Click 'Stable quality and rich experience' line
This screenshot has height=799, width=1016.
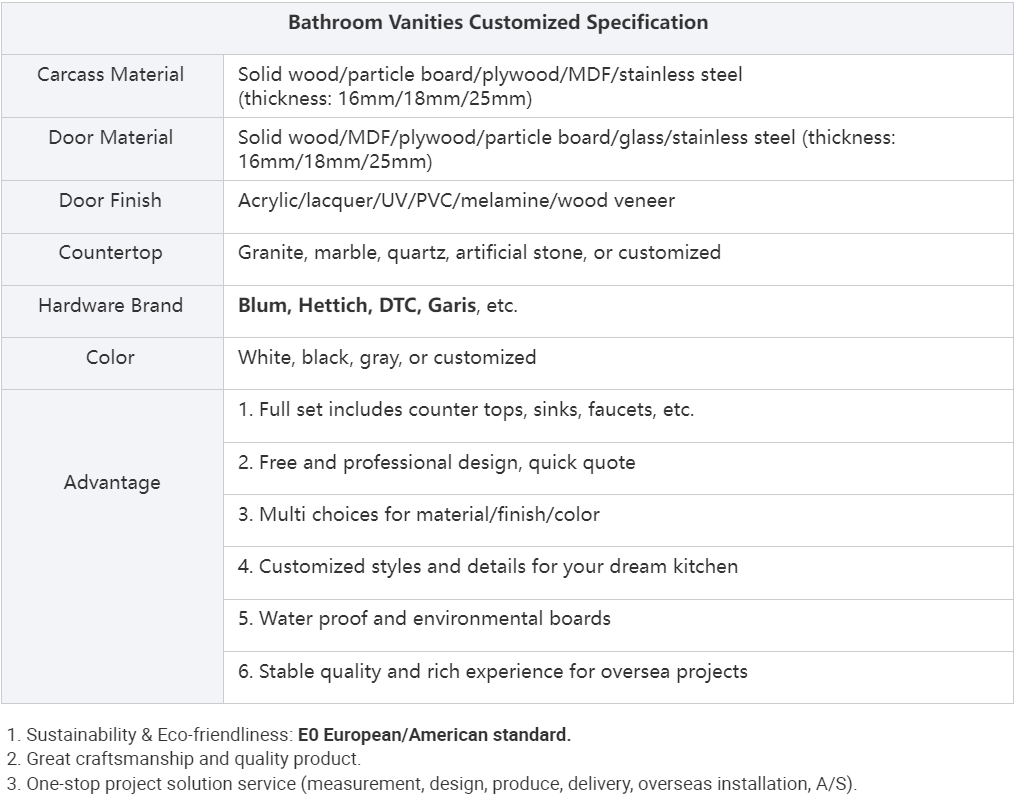click(x=493, y=672)
